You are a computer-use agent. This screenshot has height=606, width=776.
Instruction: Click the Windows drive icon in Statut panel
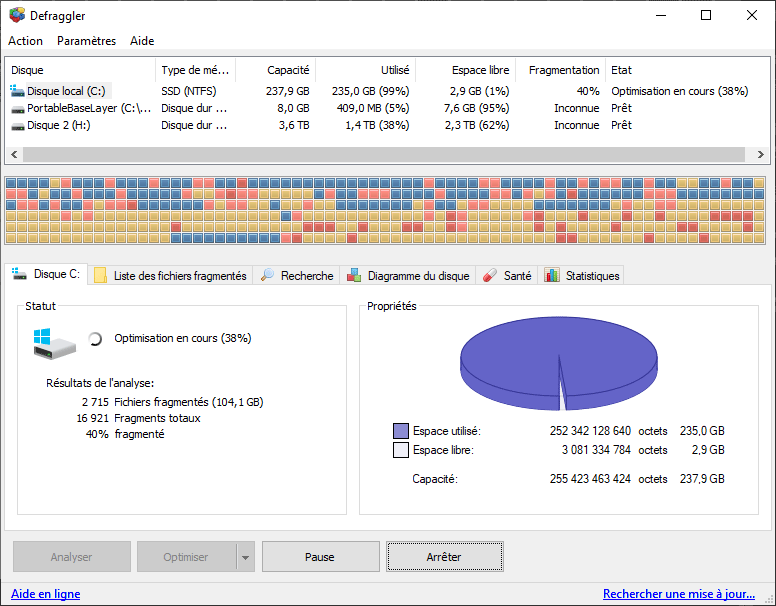coord(54,343)
